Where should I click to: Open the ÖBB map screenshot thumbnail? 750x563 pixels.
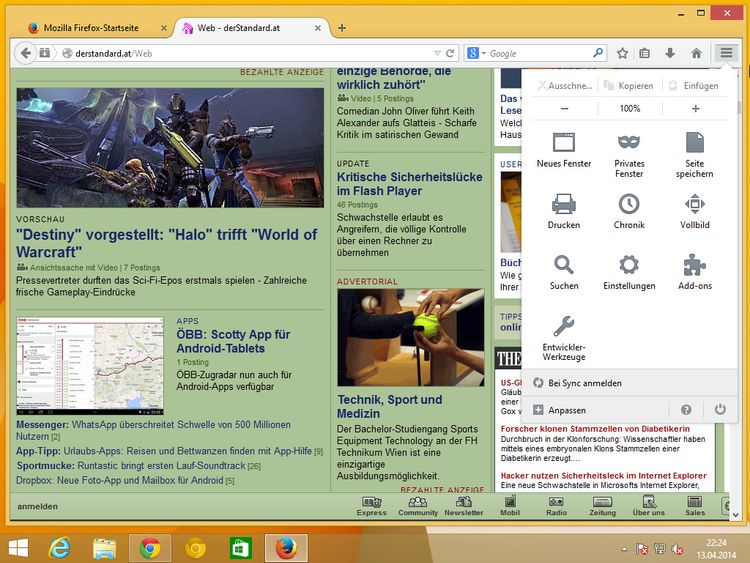pyautogui.click(x=90, y=365)
